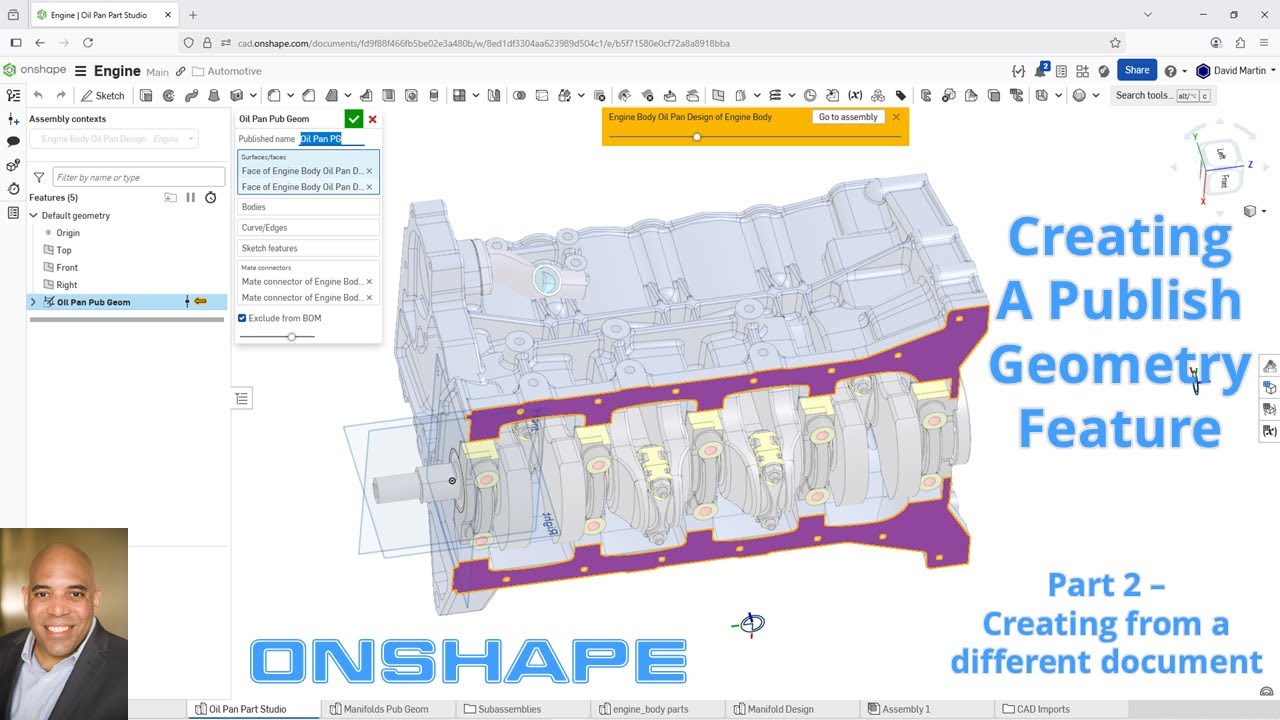
Task: Click the filter funnel icon
Action: click(x=39, y=177)
